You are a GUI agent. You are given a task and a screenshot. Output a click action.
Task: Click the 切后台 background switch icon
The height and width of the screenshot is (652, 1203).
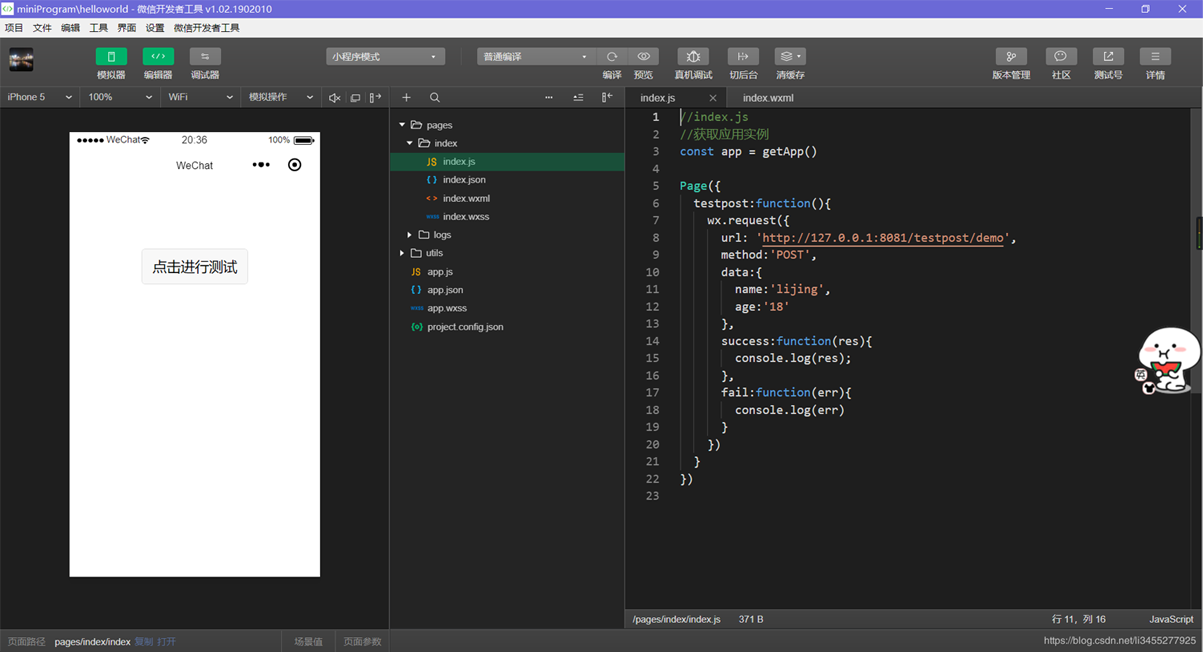tap(743, 57)
